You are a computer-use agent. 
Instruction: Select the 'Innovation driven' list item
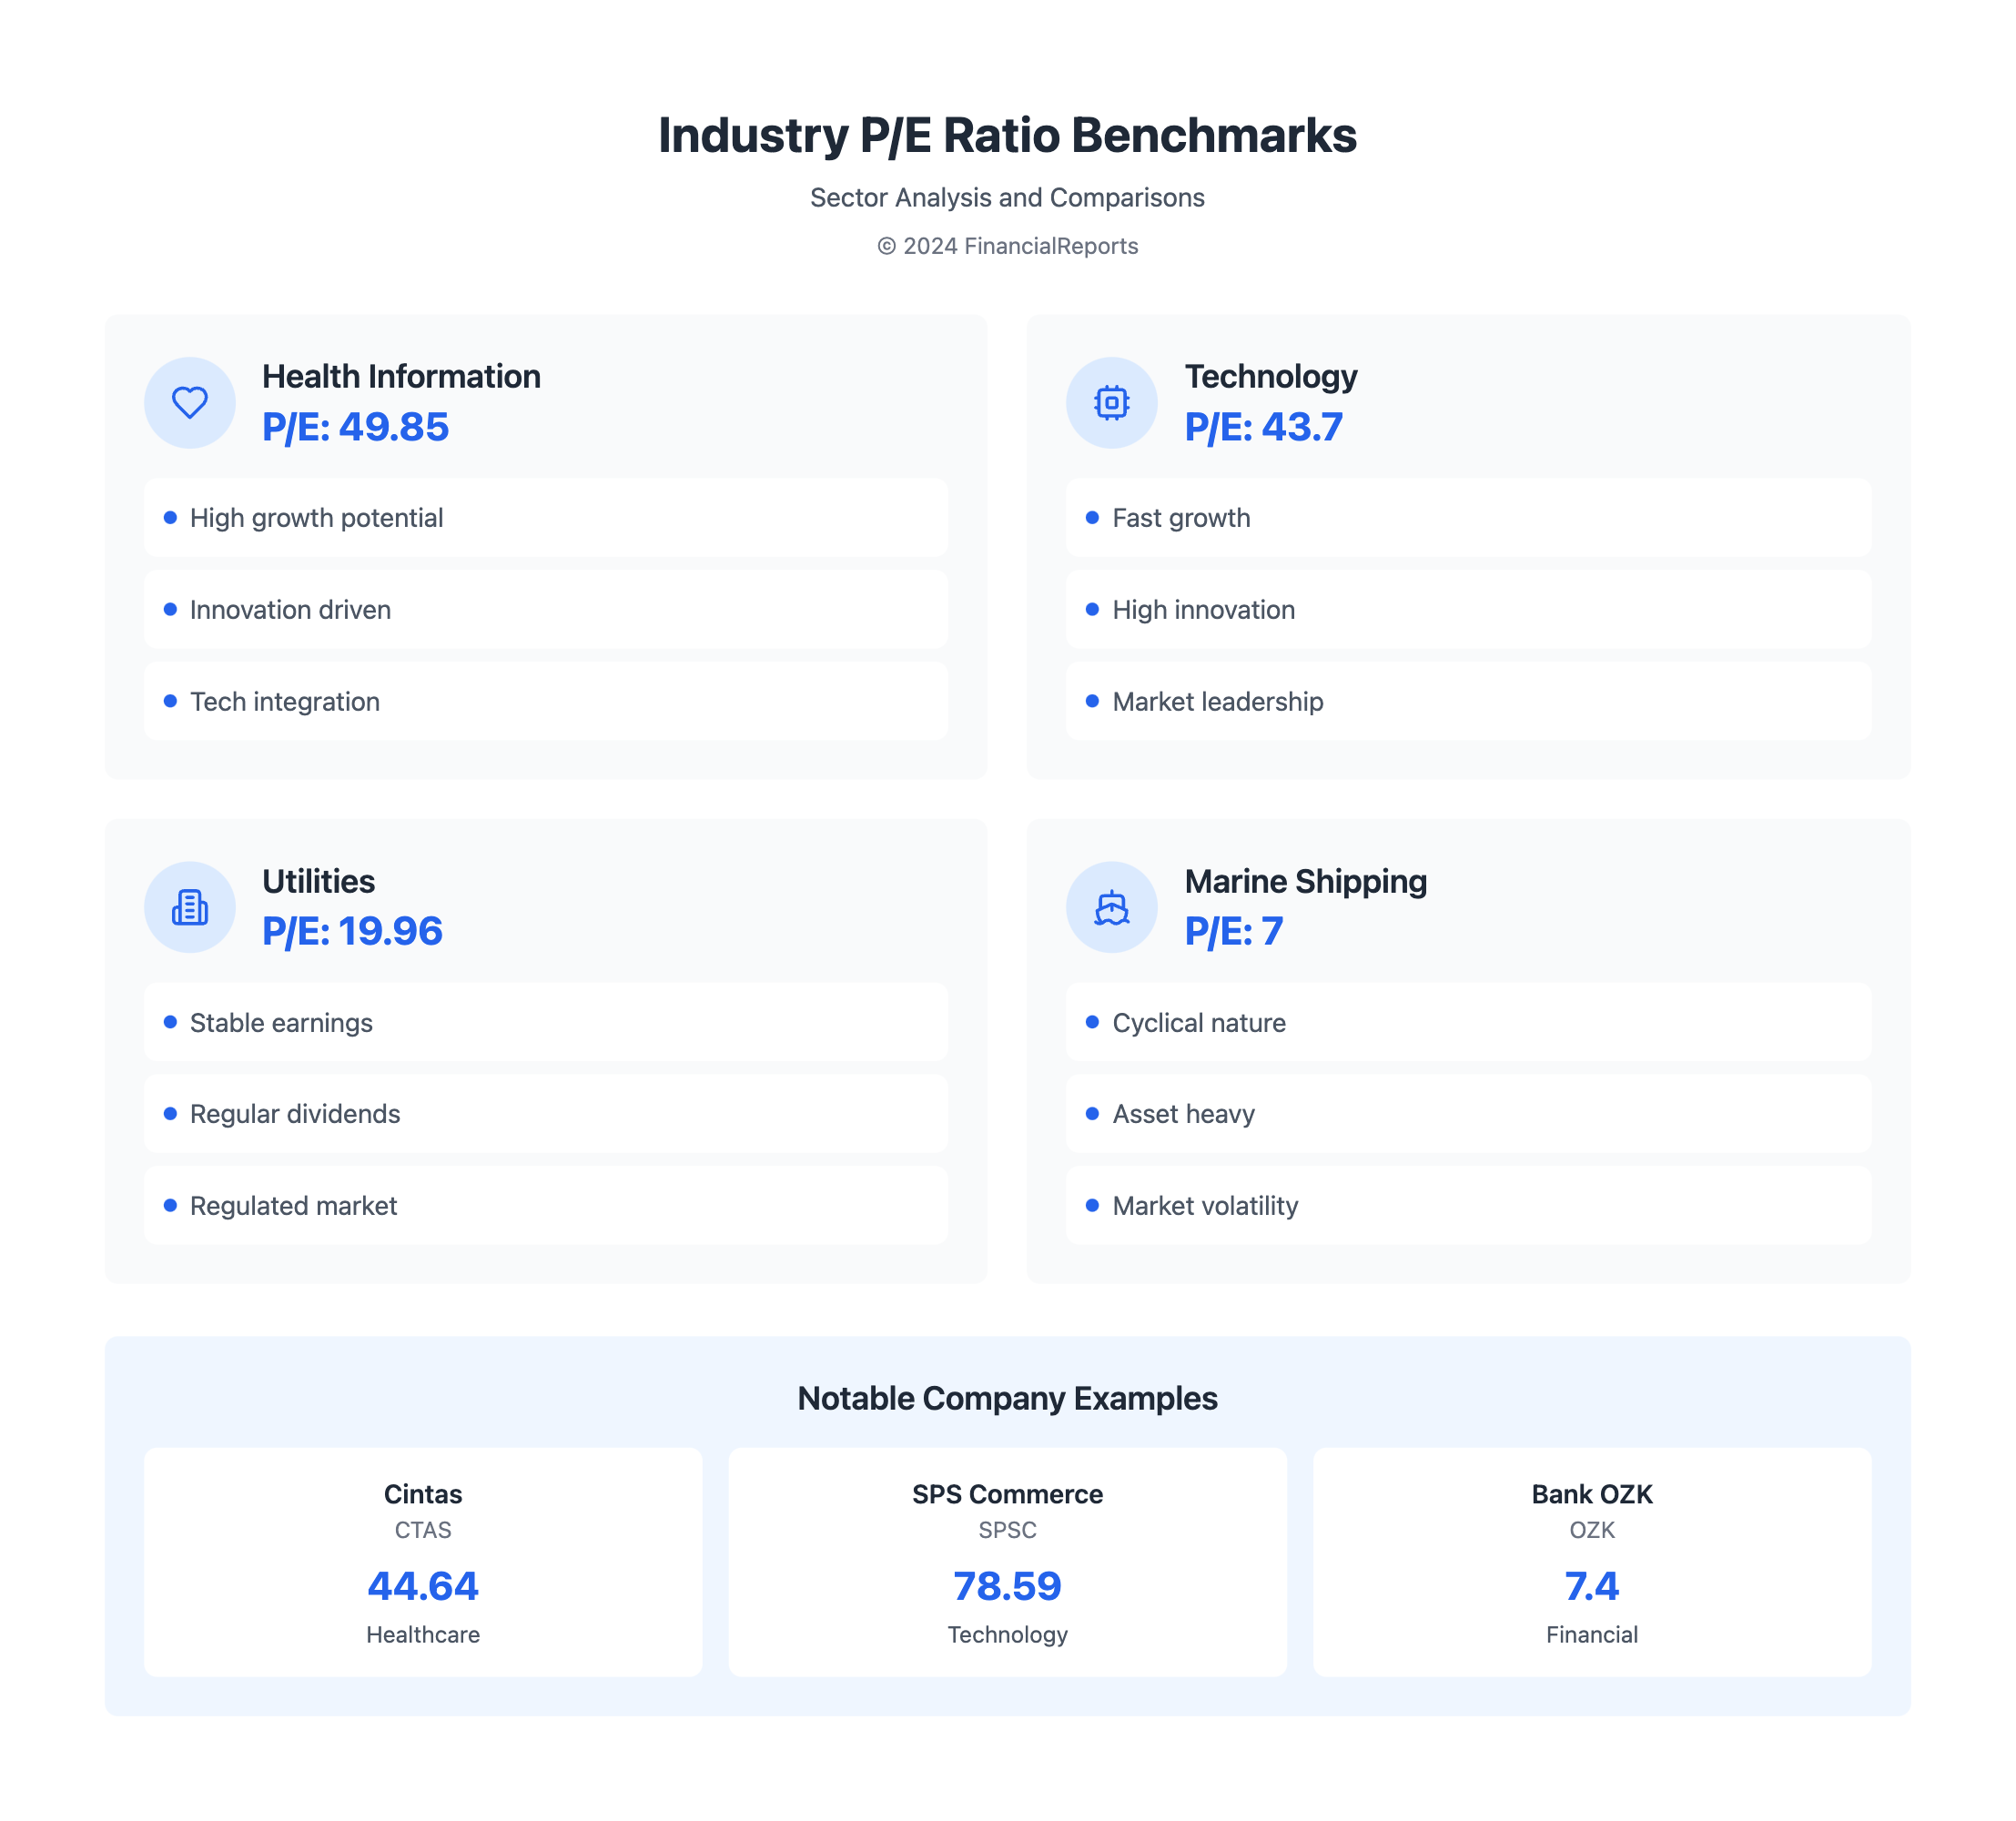(x=545, y=610)
